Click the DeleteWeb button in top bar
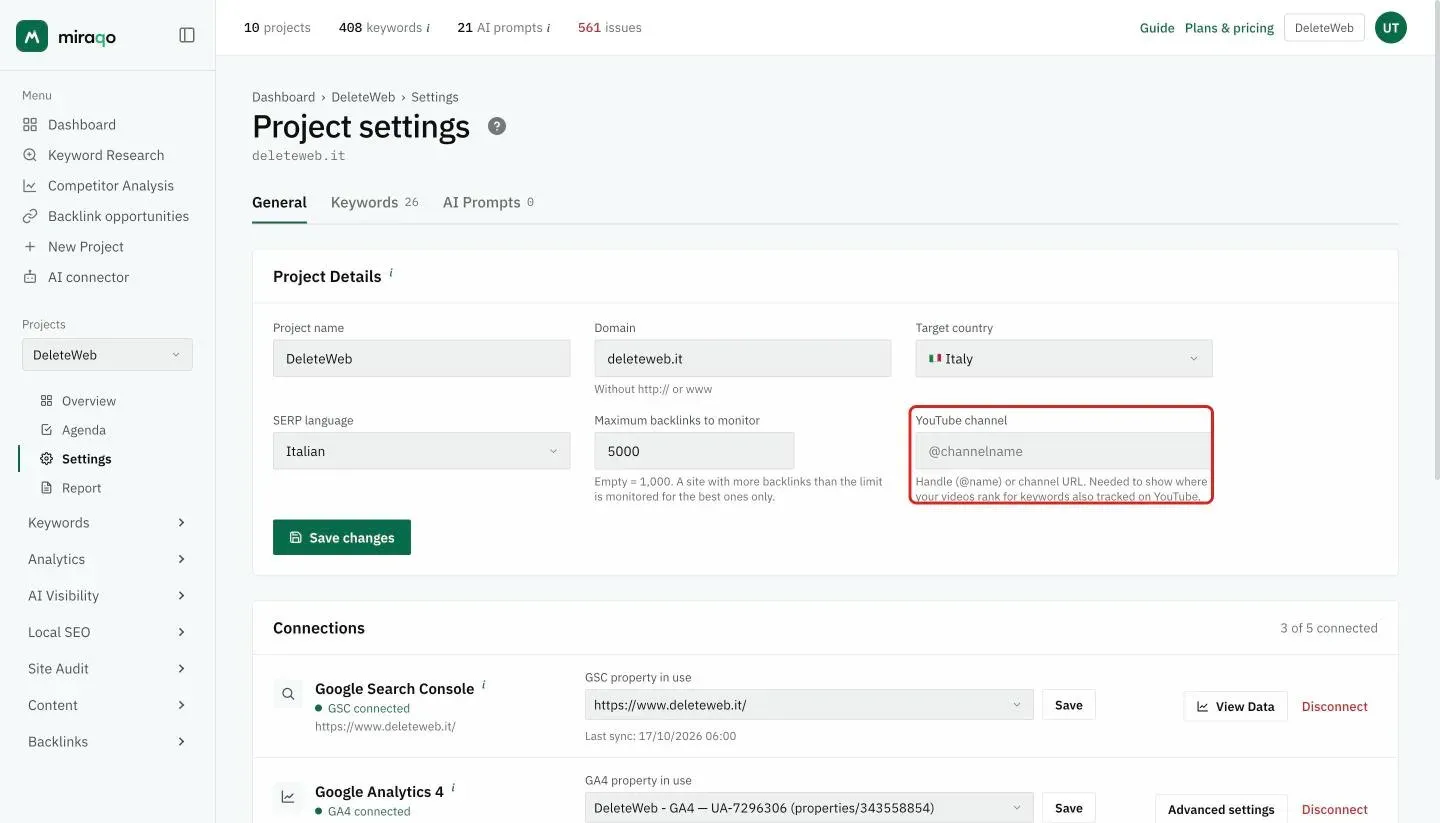Image resolution: width=1440 pixels, height=823 pixels. 1324,28
